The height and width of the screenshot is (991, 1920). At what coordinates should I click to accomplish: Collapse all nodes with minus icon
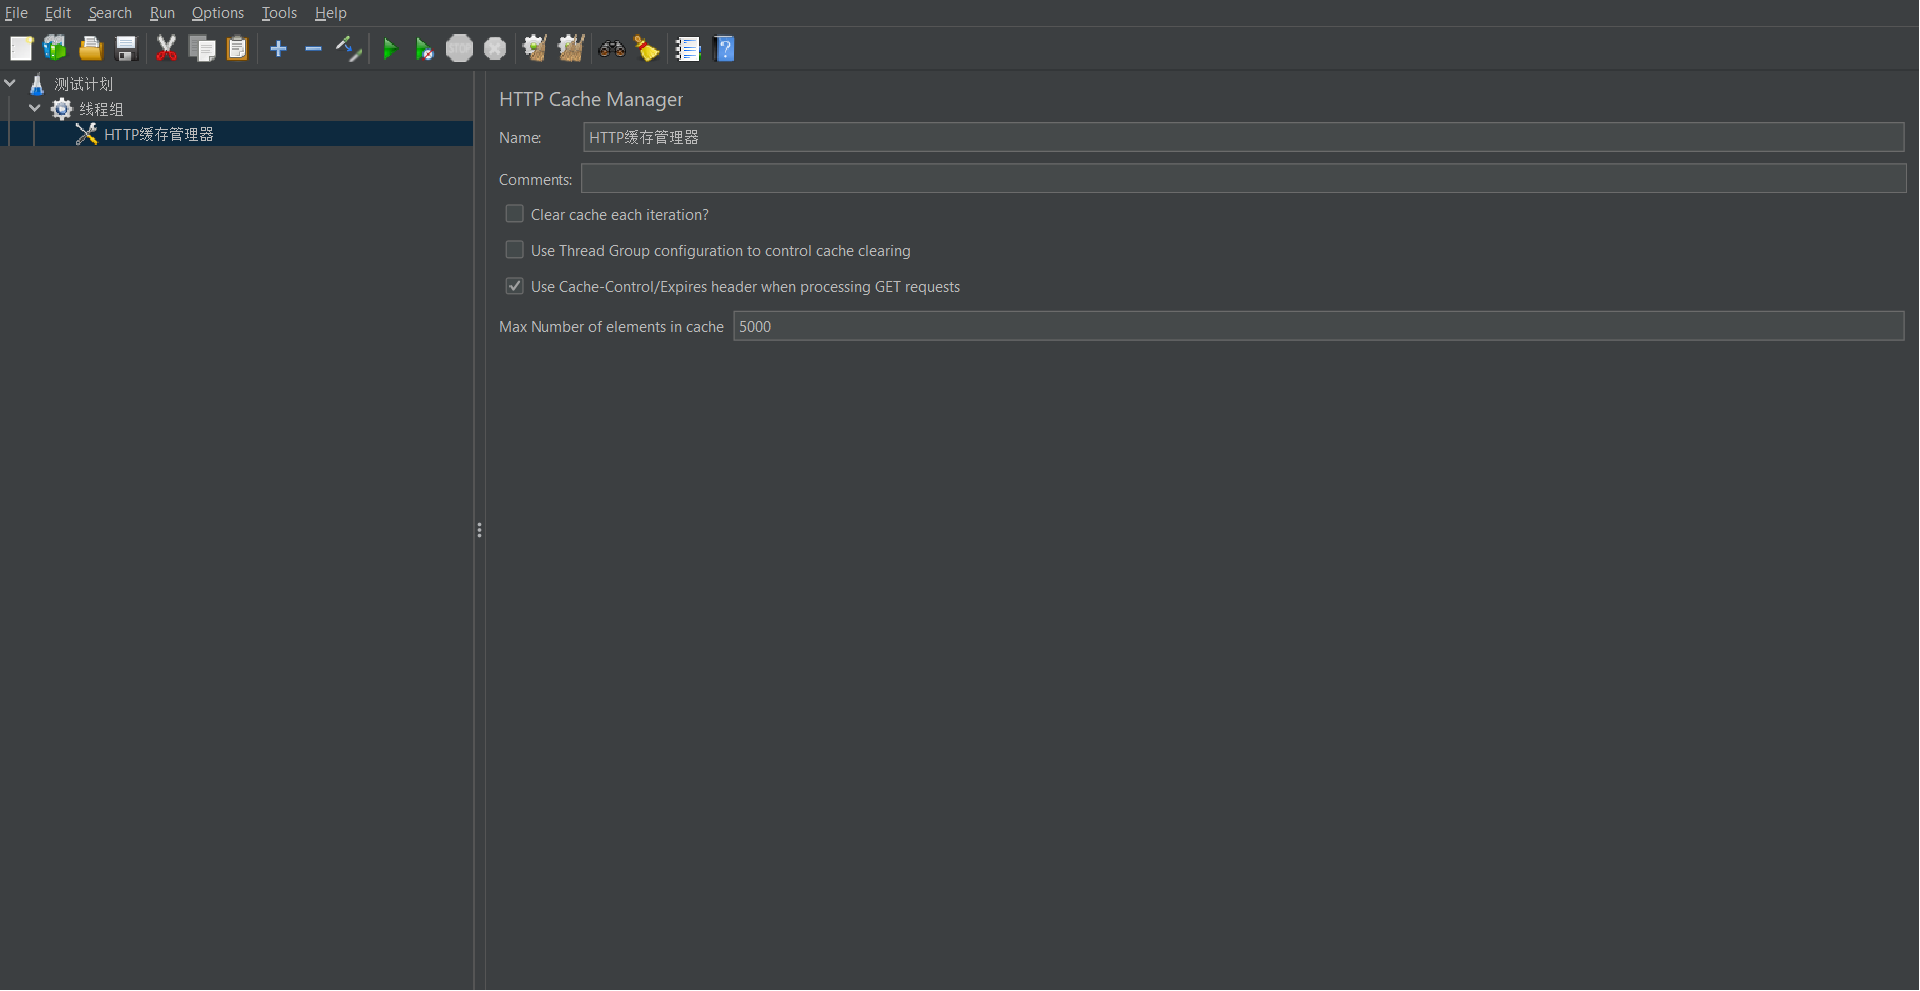tap(313, 48)
